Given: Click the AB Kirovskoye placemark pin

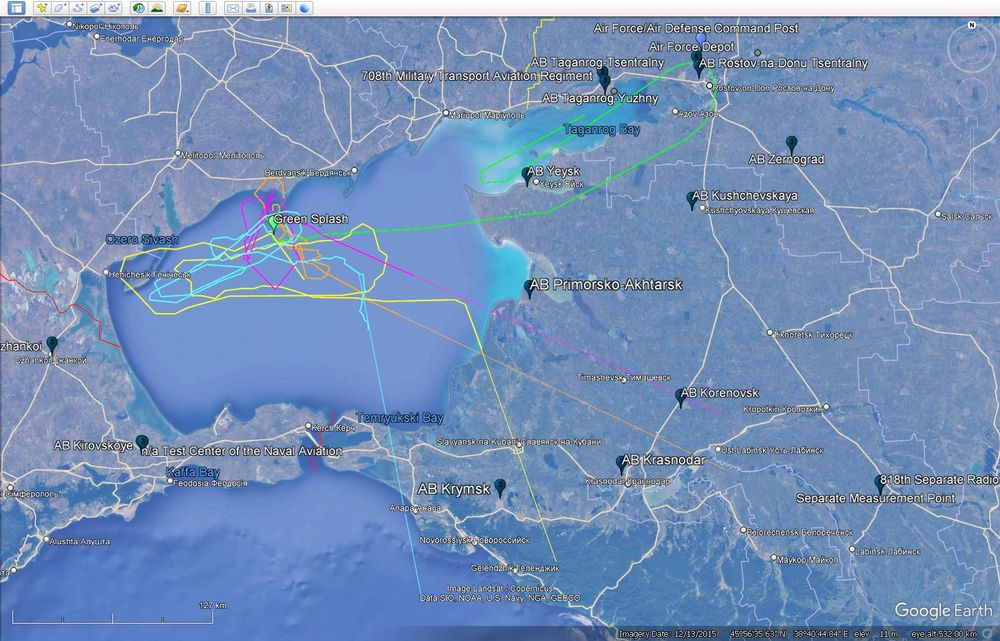Looking at the screenshot, I should click(x=142, y=444).
